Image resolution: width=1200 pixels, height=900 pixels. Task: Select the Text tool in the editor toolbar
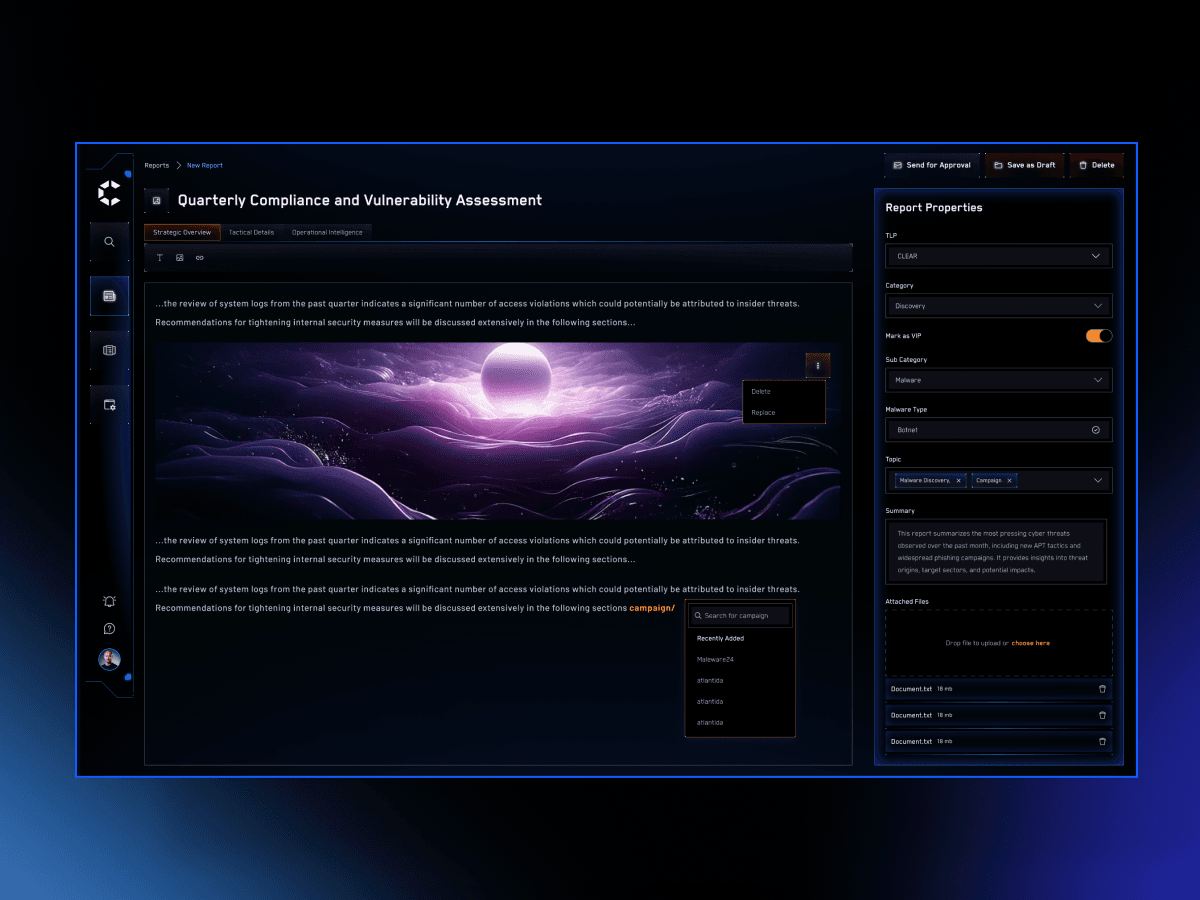pos(160,258)
